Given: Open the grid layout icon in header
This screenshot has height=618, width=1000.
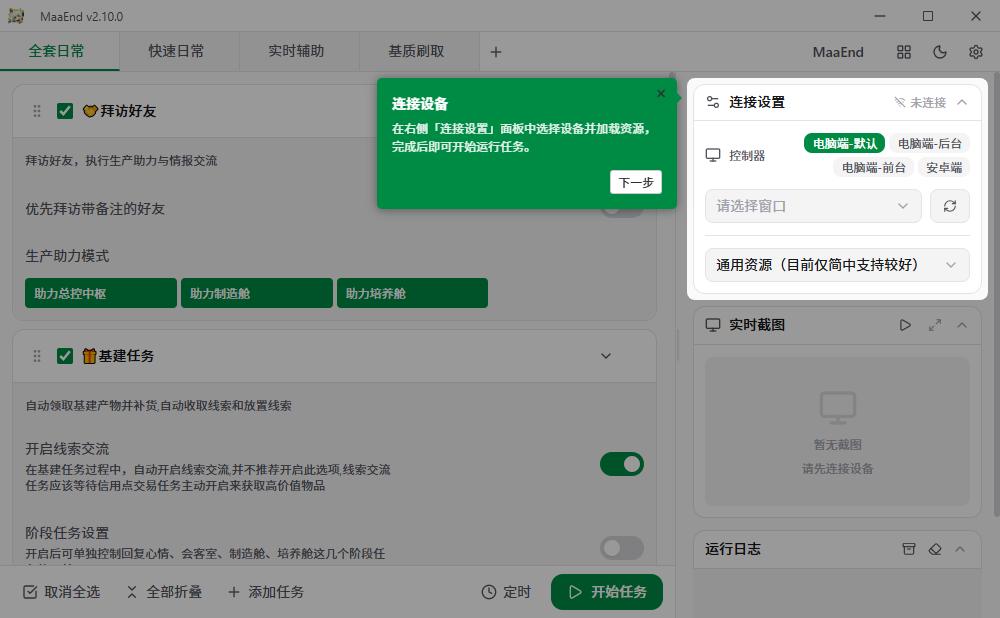Looking at the screenshot, I should click(x=904, y=52).
